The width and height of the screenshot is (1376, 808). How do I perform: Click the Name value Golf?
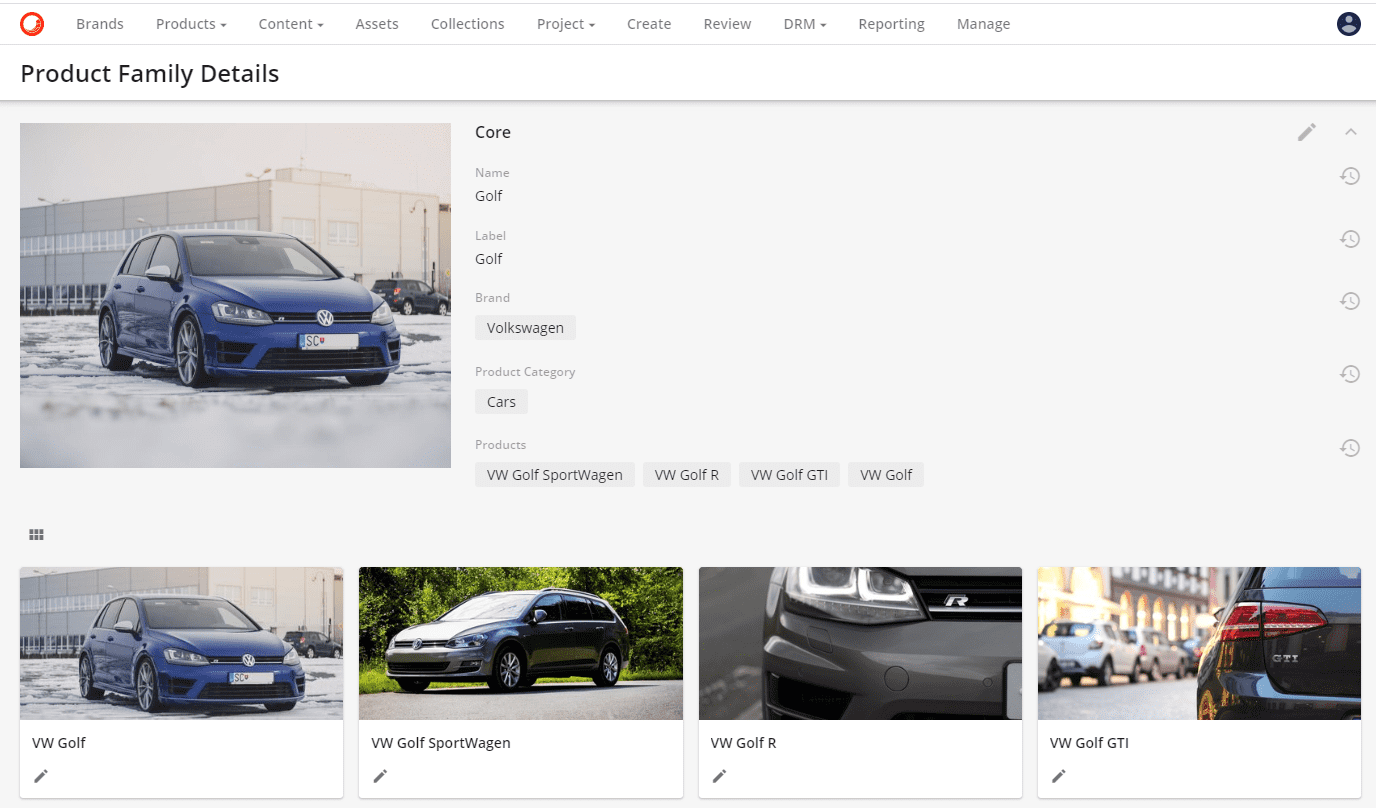488,196
